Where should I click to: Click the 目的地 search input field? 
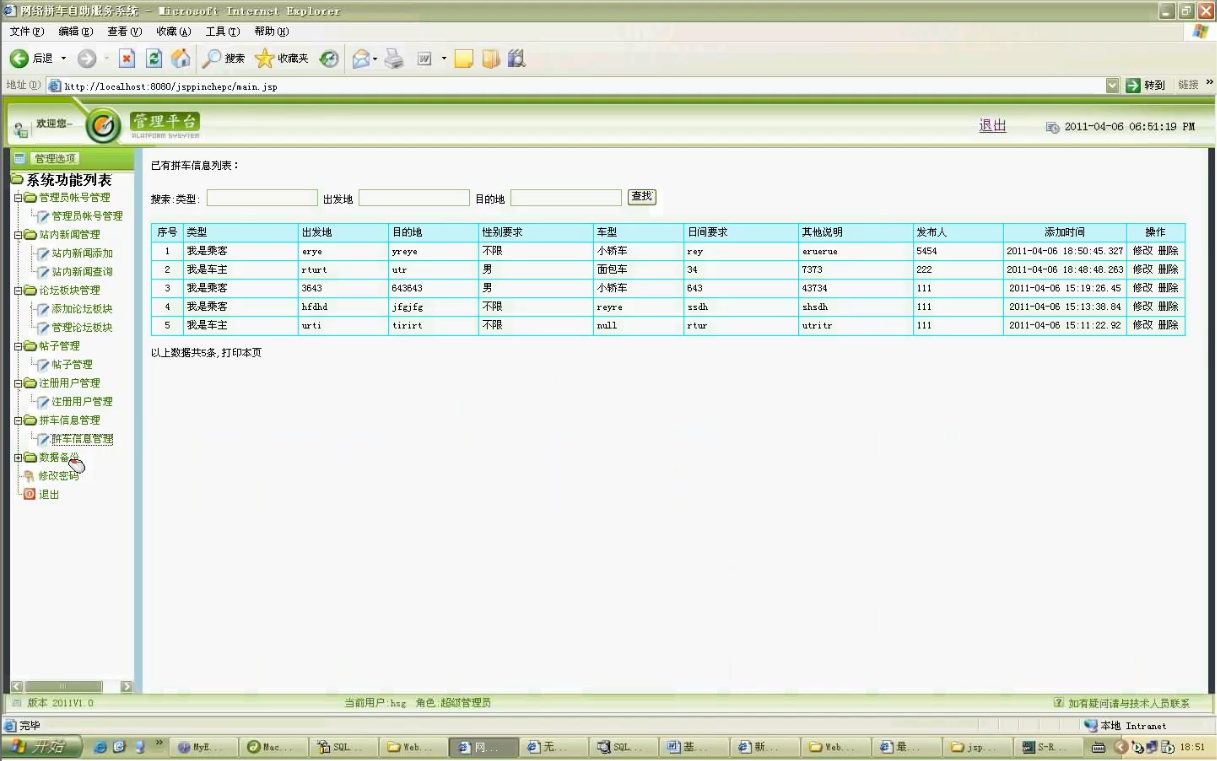566,198
